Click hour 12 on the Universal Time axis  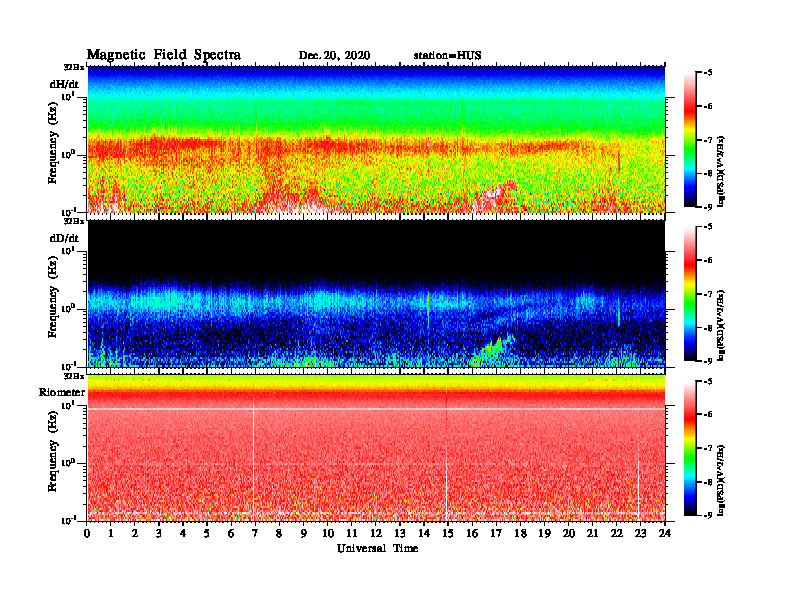click(x=376, y=533)
